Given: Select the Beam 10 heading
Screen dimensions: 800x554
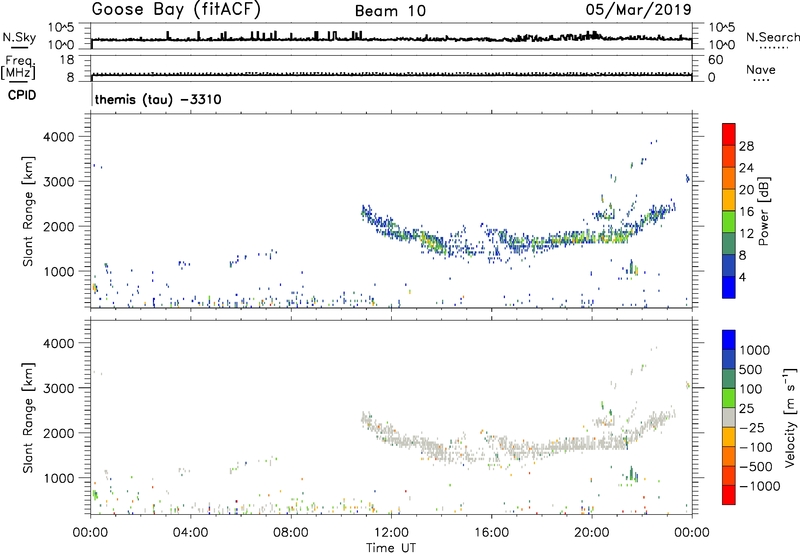Looking at the screenshot, I should click(x=390, y=11).
